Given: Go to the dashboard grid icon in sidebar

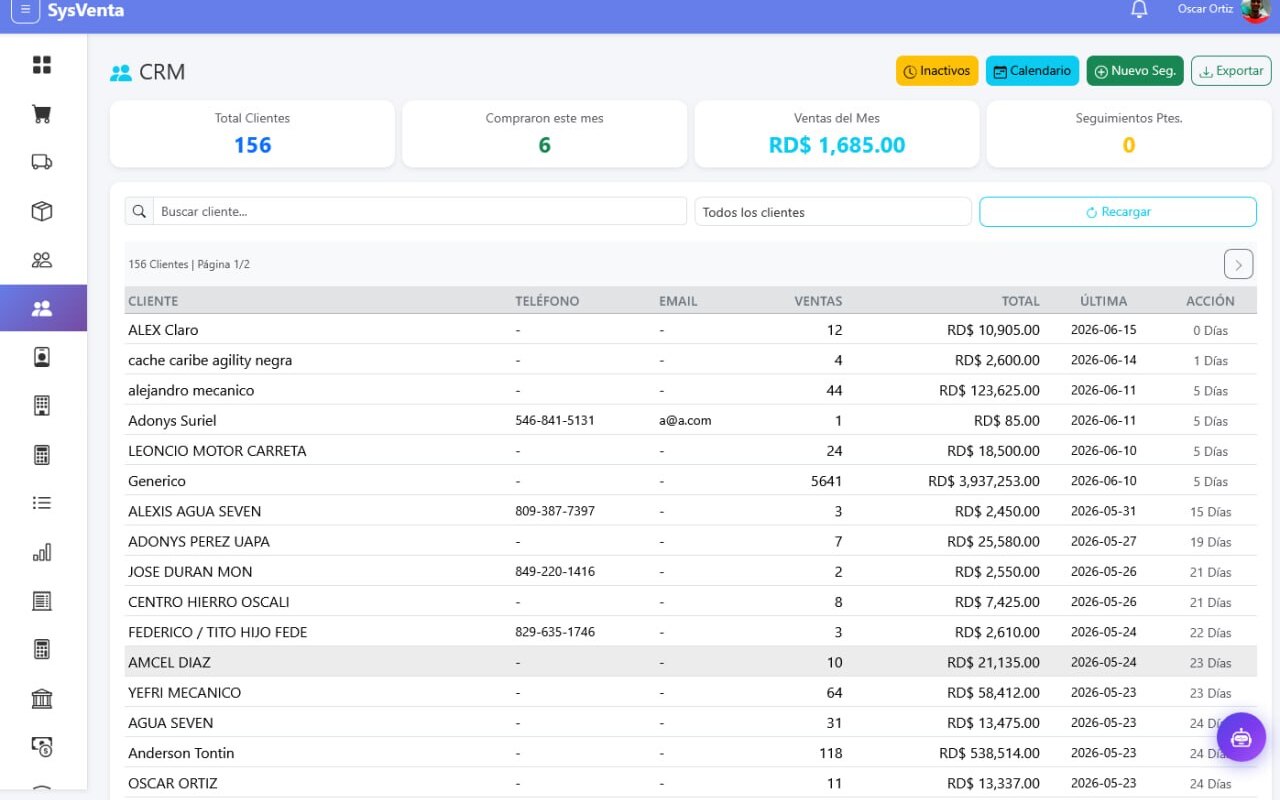Looking at the screenshot, I should pos(42,65).
